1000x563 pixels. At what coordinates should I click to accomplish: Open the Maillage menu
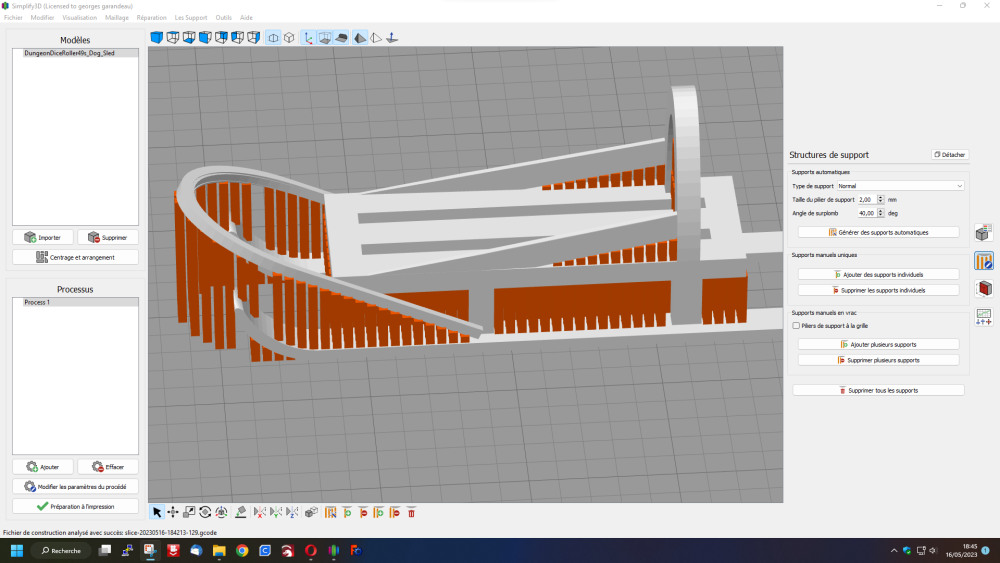click(117, 18)
